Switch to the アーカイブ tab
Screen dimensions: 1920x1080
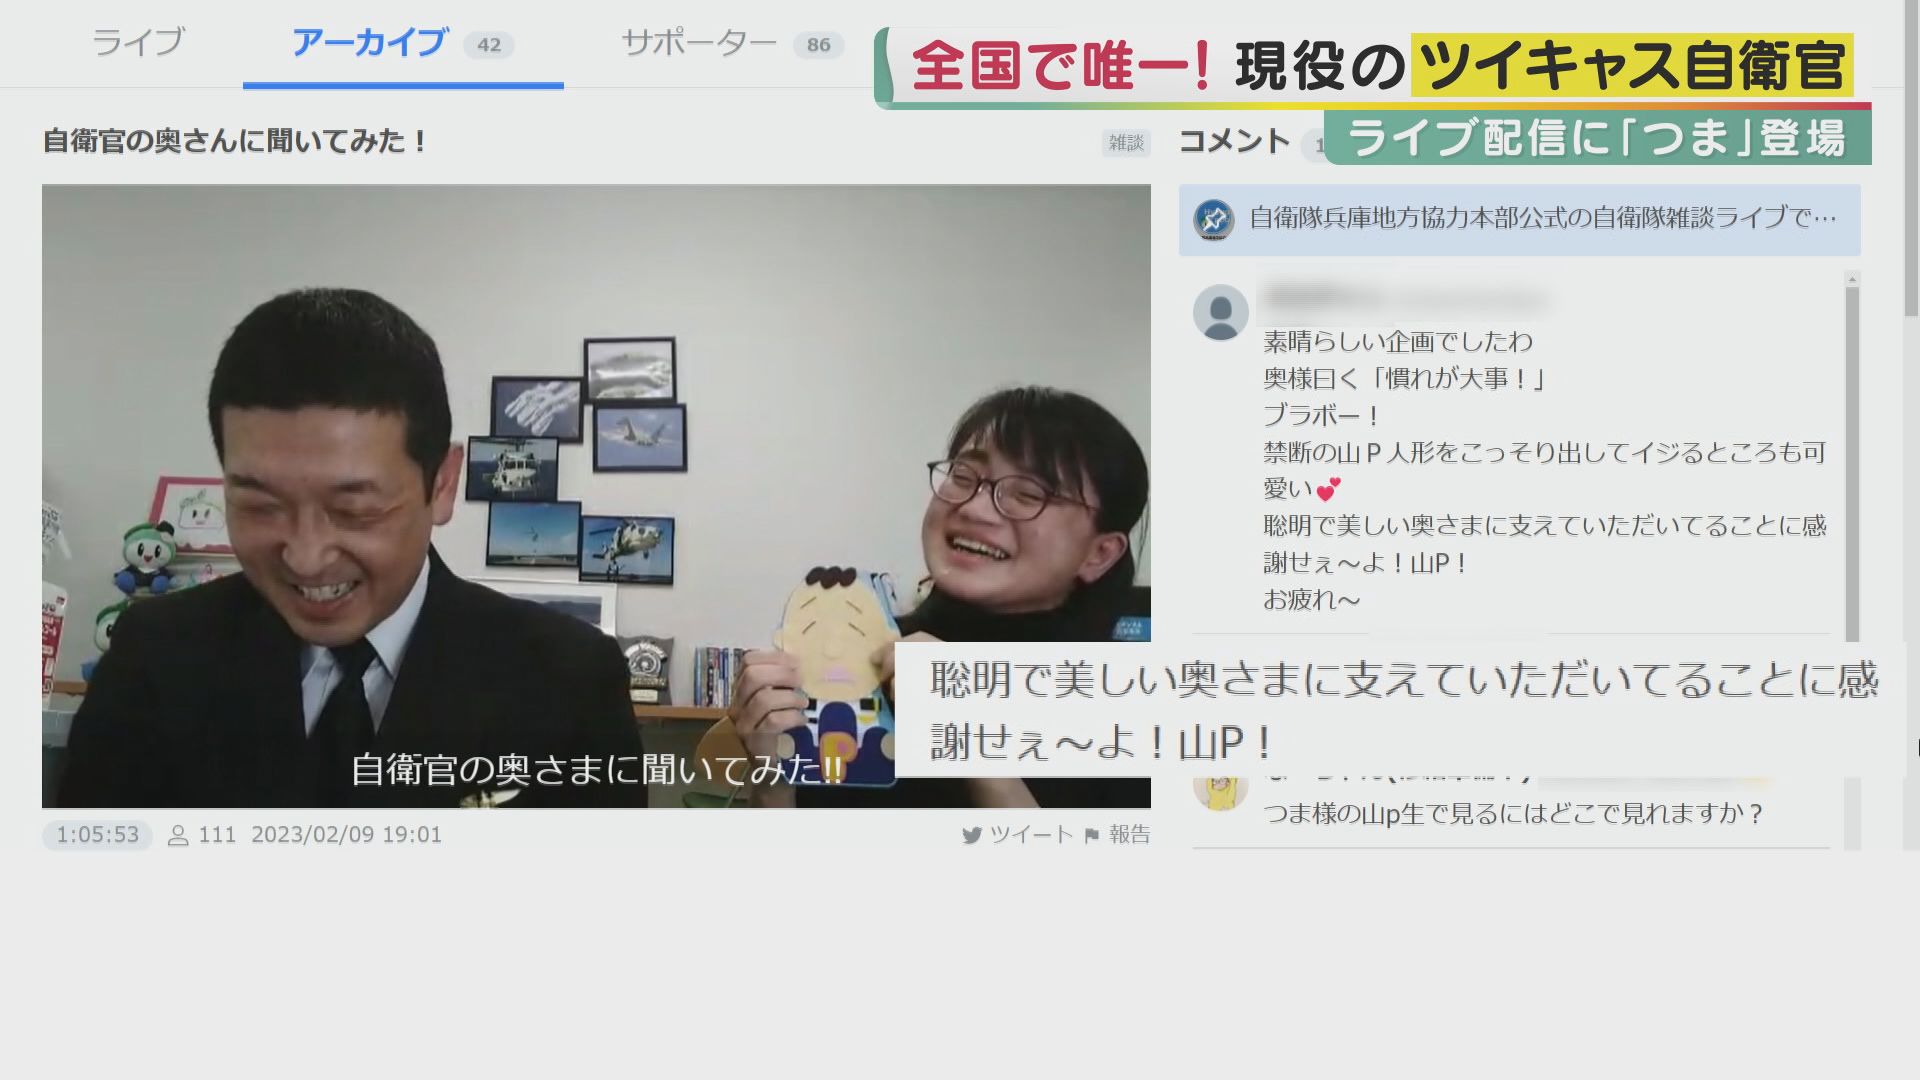point(369,43)
